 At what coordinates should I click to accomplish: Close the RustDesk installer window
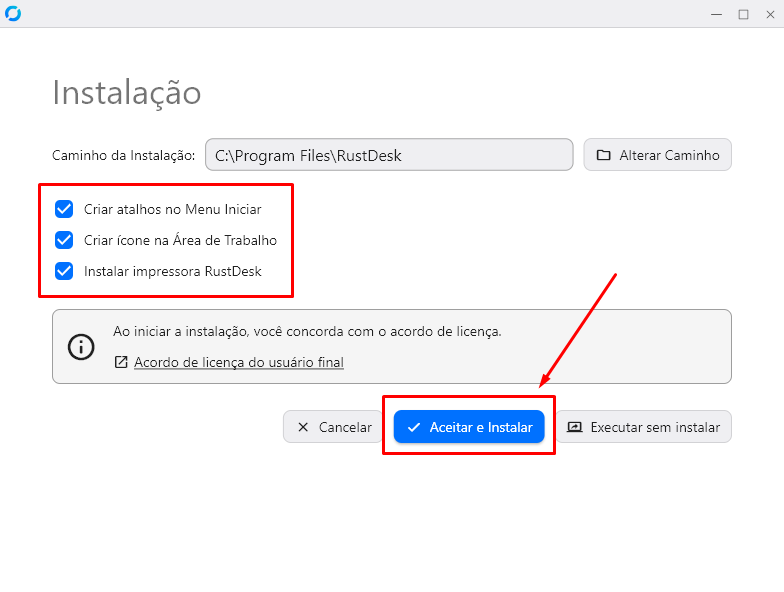tap(770, 14)
